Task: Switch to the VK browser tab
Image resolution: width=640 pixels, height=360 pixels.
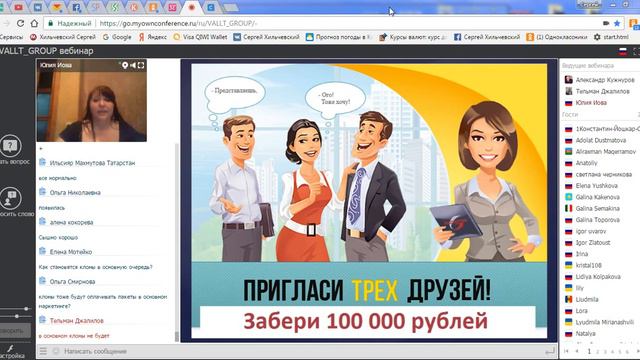Action: [x=38, y=7]
